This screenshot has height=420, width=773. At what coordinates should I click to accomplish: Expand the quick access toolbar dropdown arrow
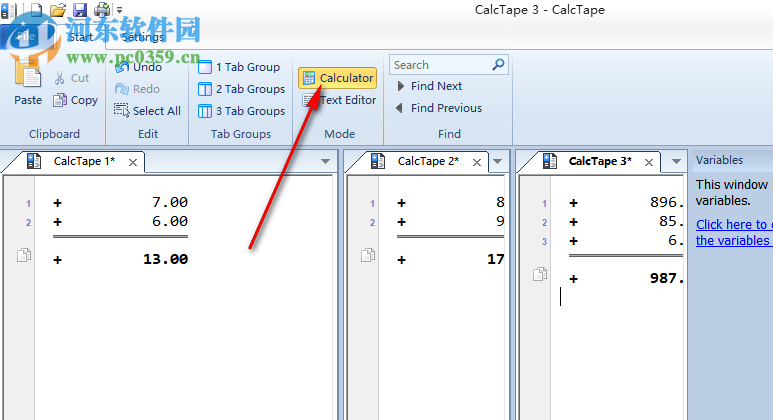click(119, 9)
